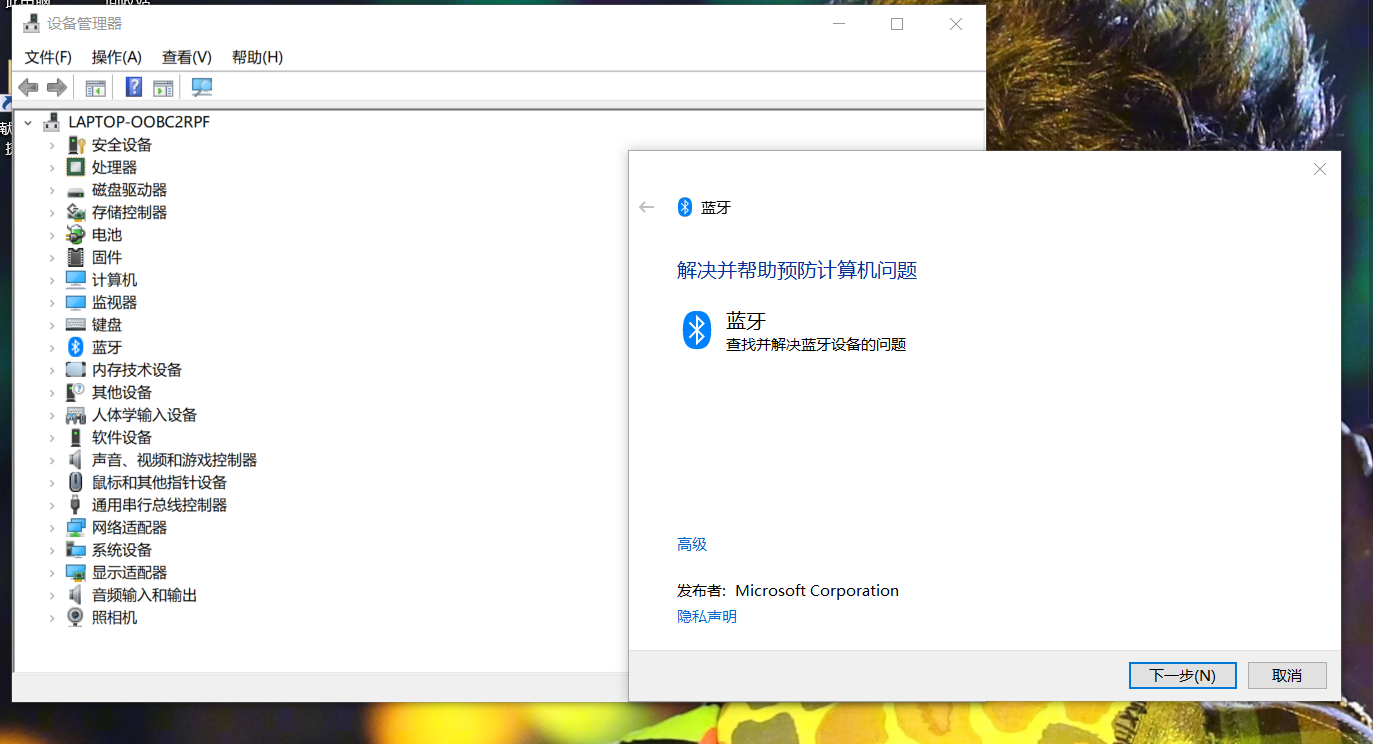
Task: Expand the 安全设备 category
Action: tap(52, 145)
